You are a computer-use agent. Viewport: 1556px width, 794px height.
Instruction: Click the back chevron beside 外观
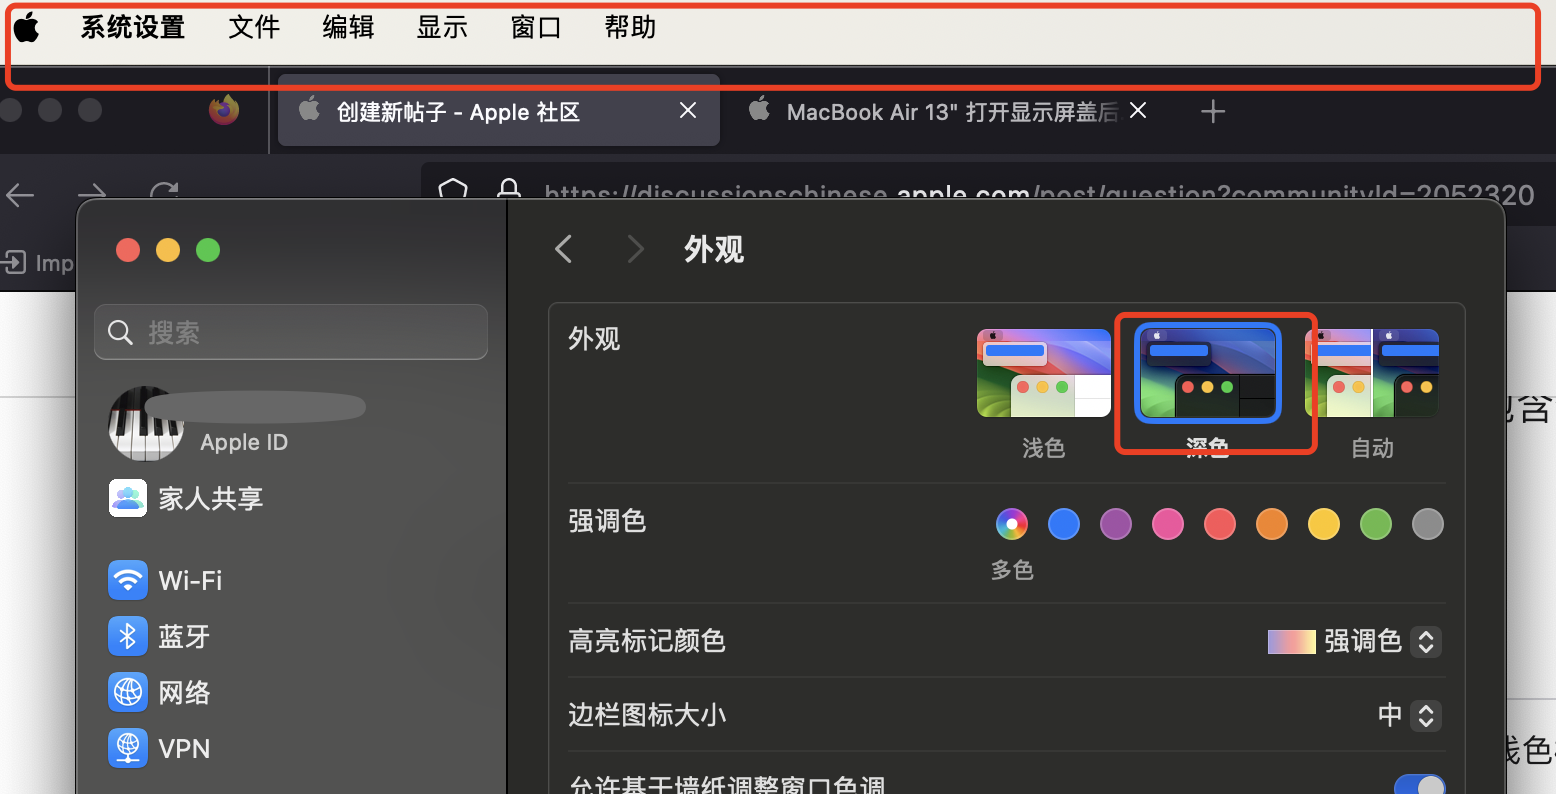point(564,249)
